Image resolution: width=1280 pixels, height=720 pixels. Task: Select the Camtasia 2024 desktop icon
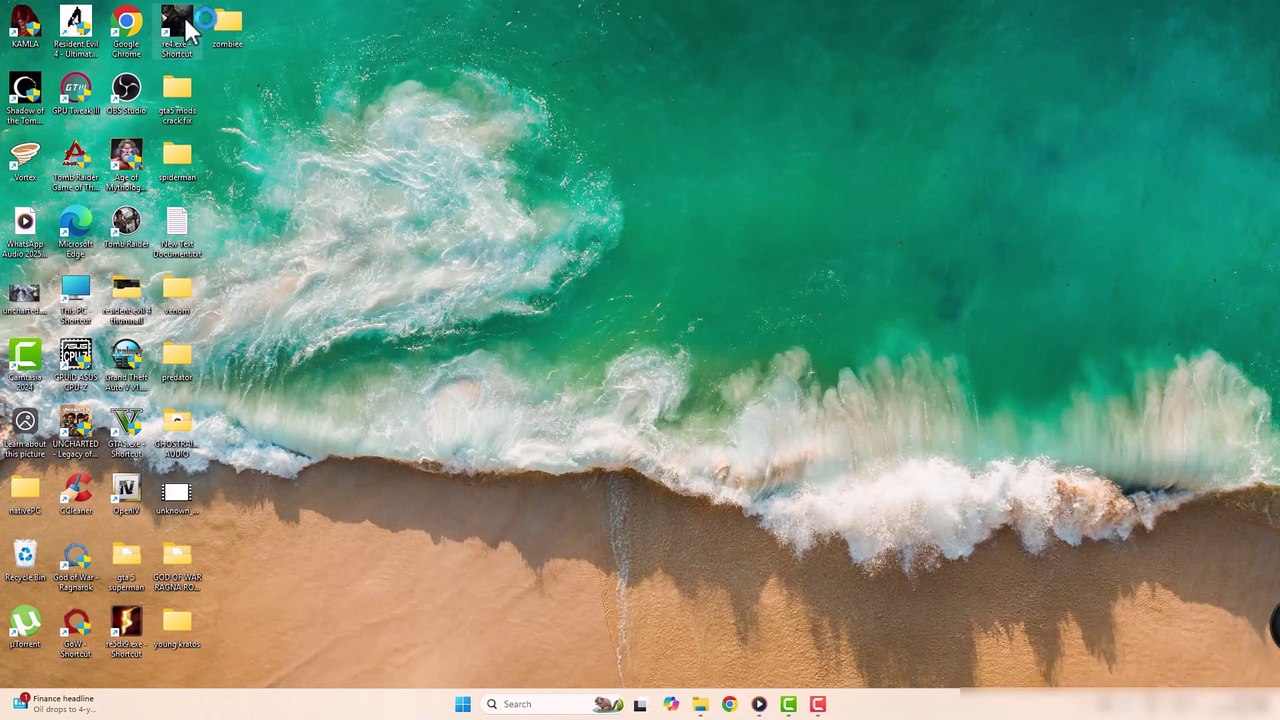pyautogui.click(x=25, y=357)
